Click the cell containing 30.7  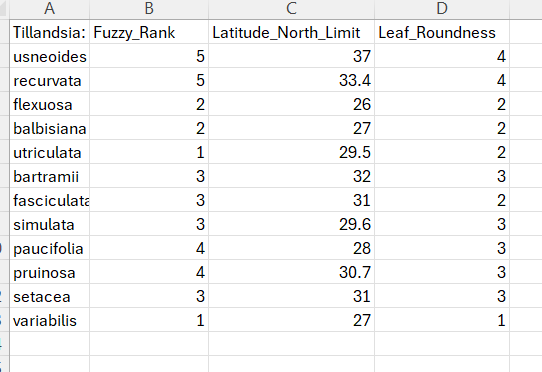[291, 272]
